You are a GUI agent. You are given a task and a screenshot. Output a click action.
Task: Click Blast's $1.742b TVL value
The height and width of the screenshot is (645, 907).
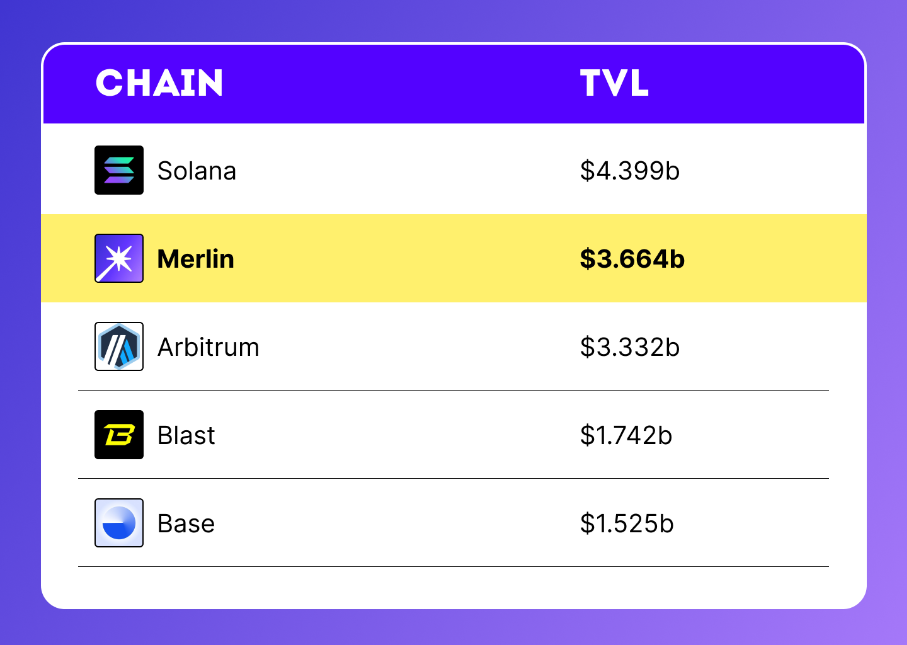coord(626,435)
